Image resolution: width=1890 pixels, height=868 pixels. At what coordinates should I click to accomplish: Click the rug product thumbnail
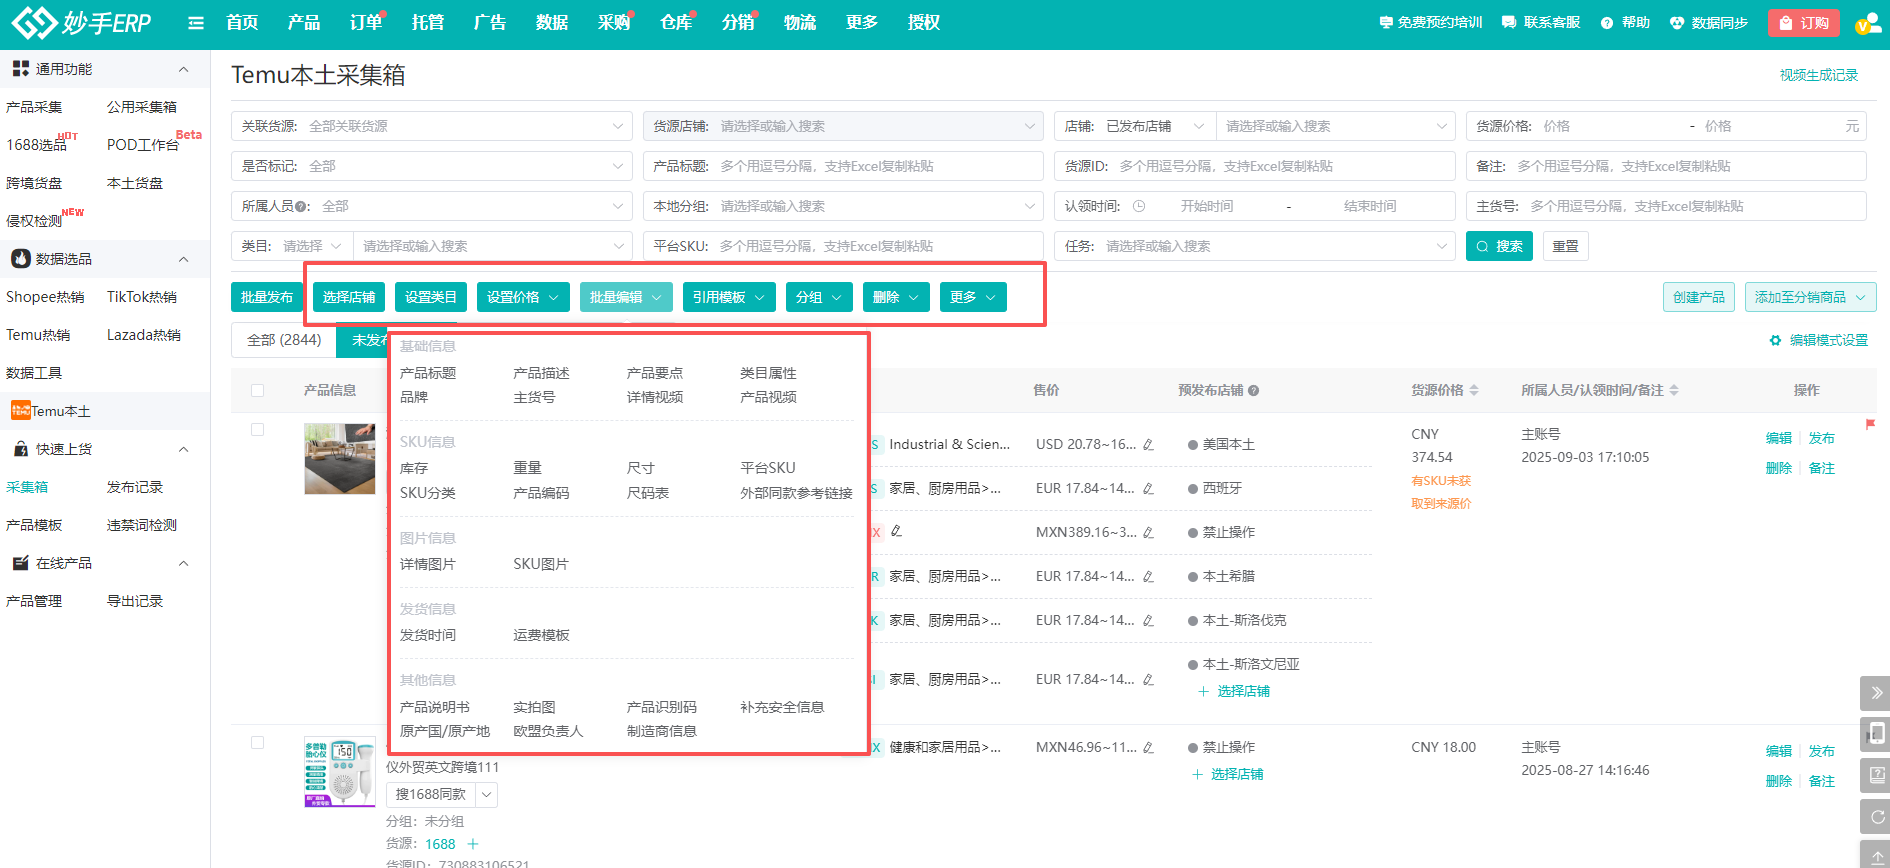coord(340,459)
